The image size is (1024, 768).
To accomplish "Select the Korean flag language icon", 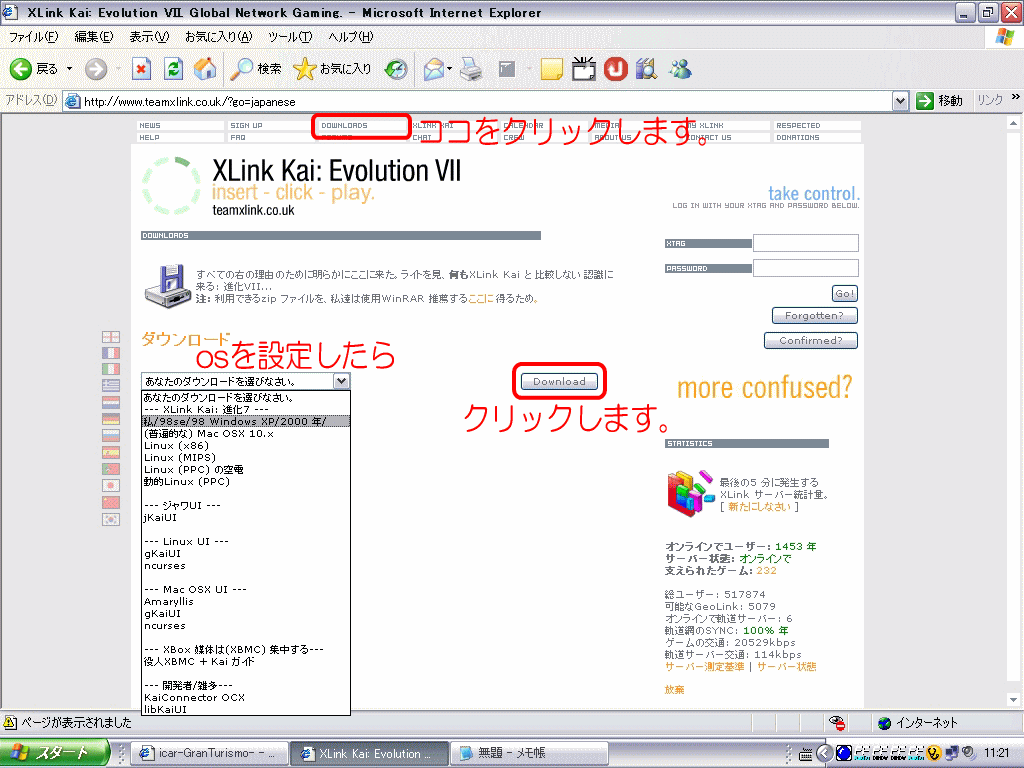I will [111, 519].
